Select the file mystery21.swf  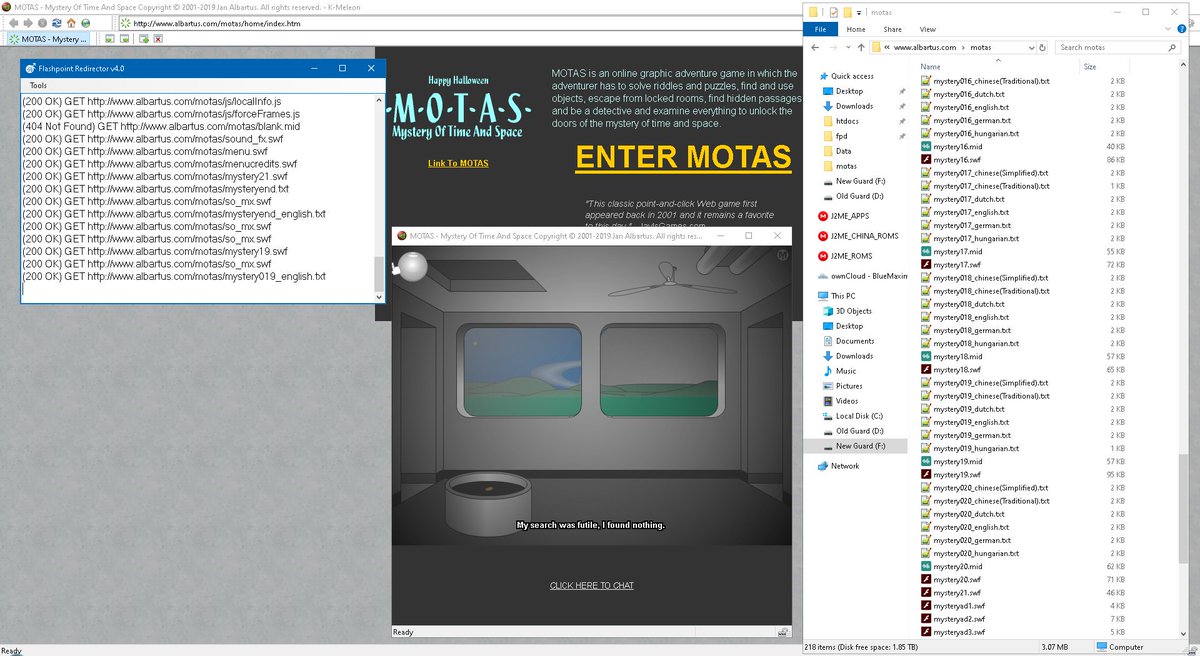tap(955, 593)
